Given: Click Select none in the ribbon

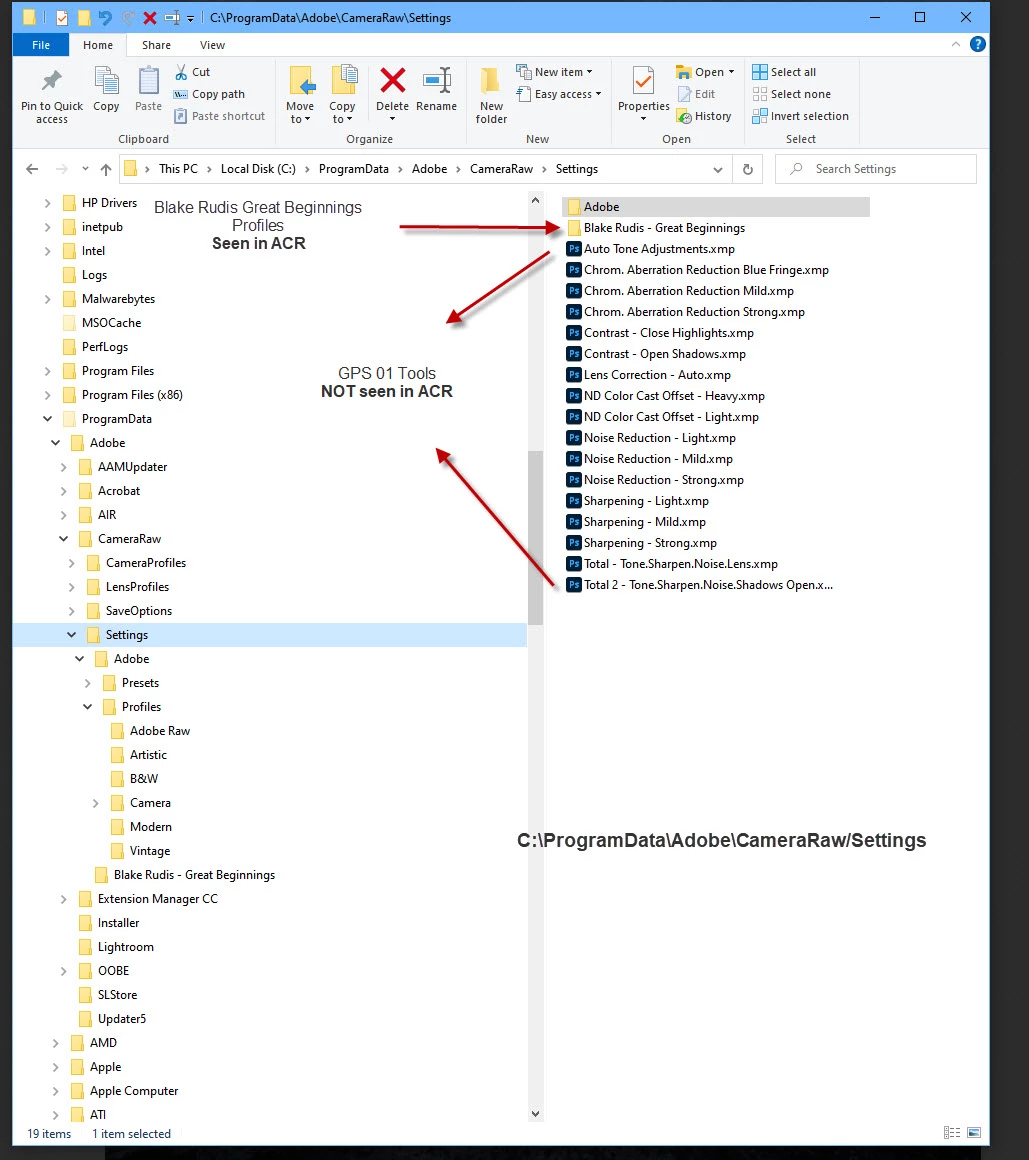Looking at the screenshot, I should [792, 94].
